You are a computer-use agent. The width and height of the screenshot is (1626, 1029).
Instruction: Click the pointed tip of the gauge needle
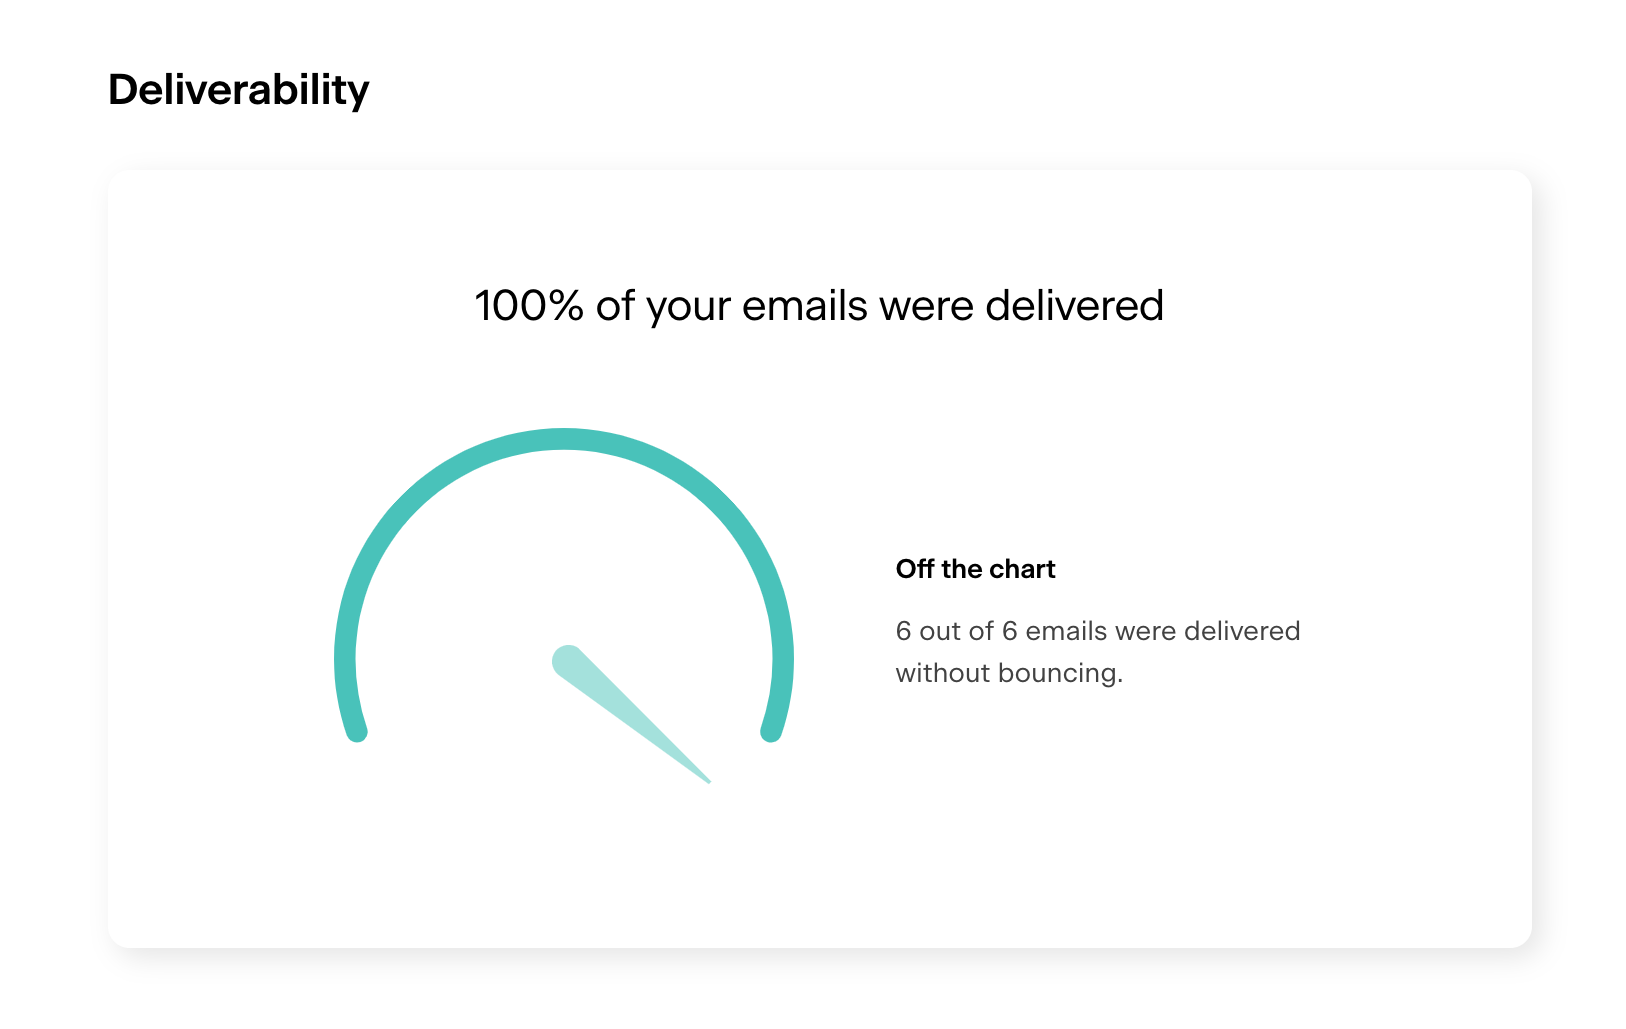click(x=706, y=780)
